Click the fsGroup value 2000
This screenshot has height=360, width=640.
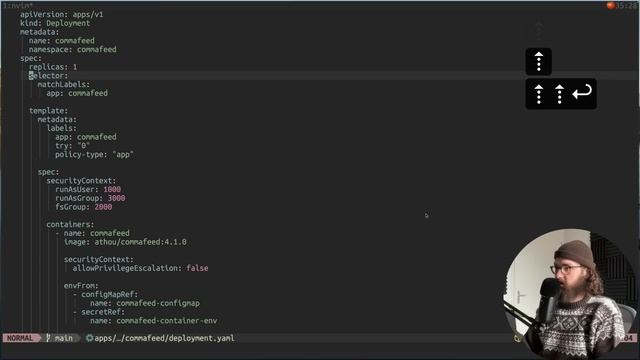point(103,207)
